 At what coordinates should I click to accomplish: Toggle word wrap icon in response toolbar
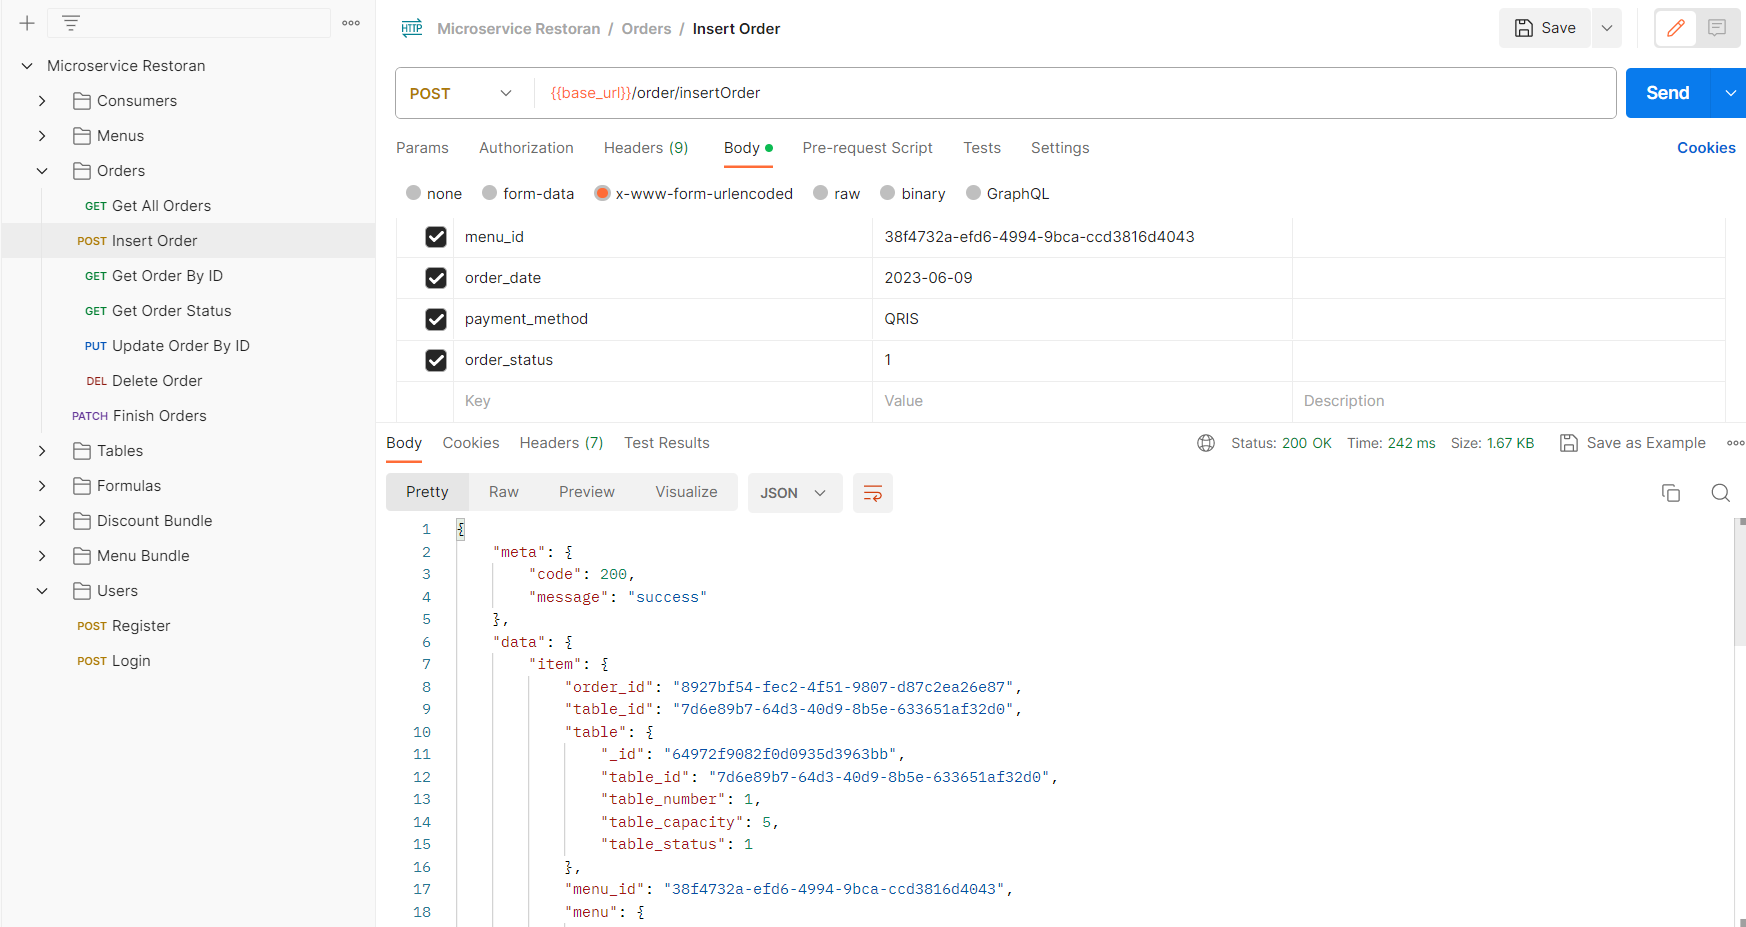[x=872, y=493]
